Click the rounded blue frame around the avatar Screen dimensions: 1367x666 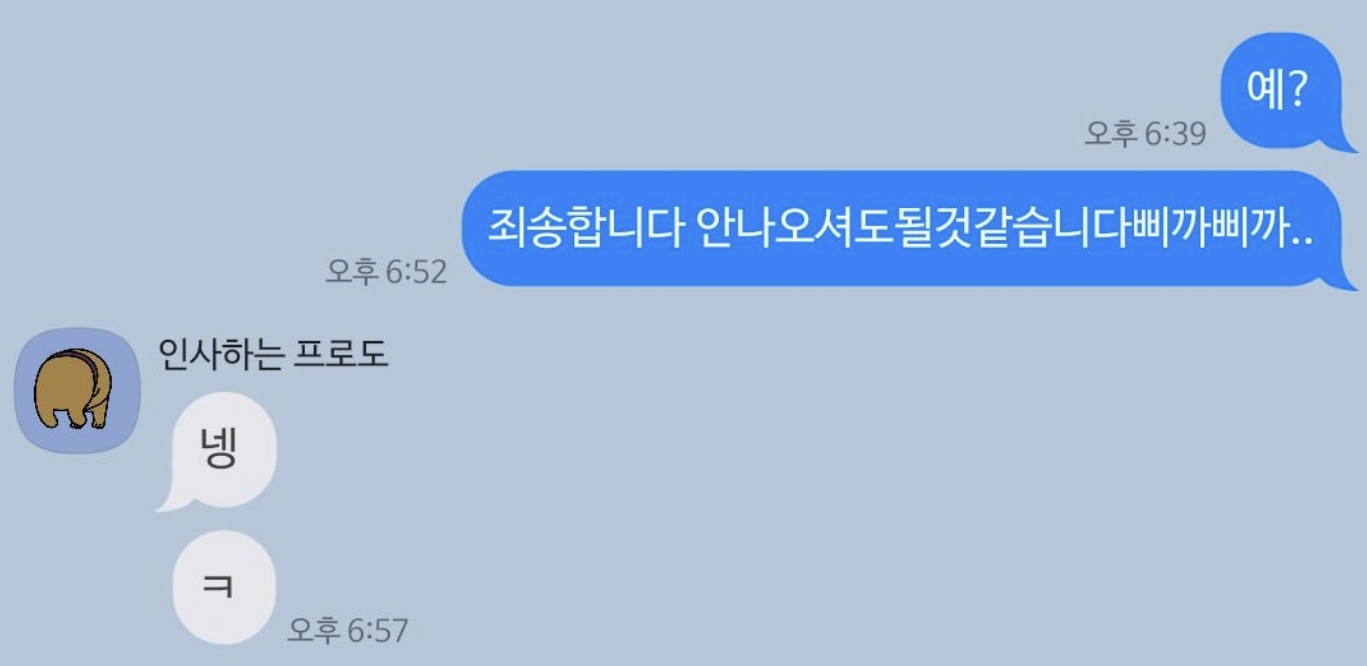point(77,391)
